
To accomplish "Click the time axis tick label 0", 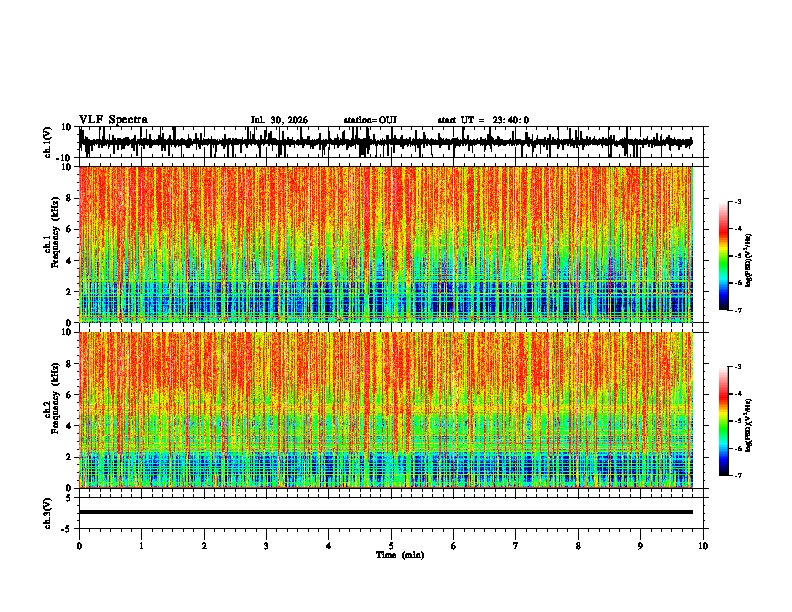I will 79,546.
